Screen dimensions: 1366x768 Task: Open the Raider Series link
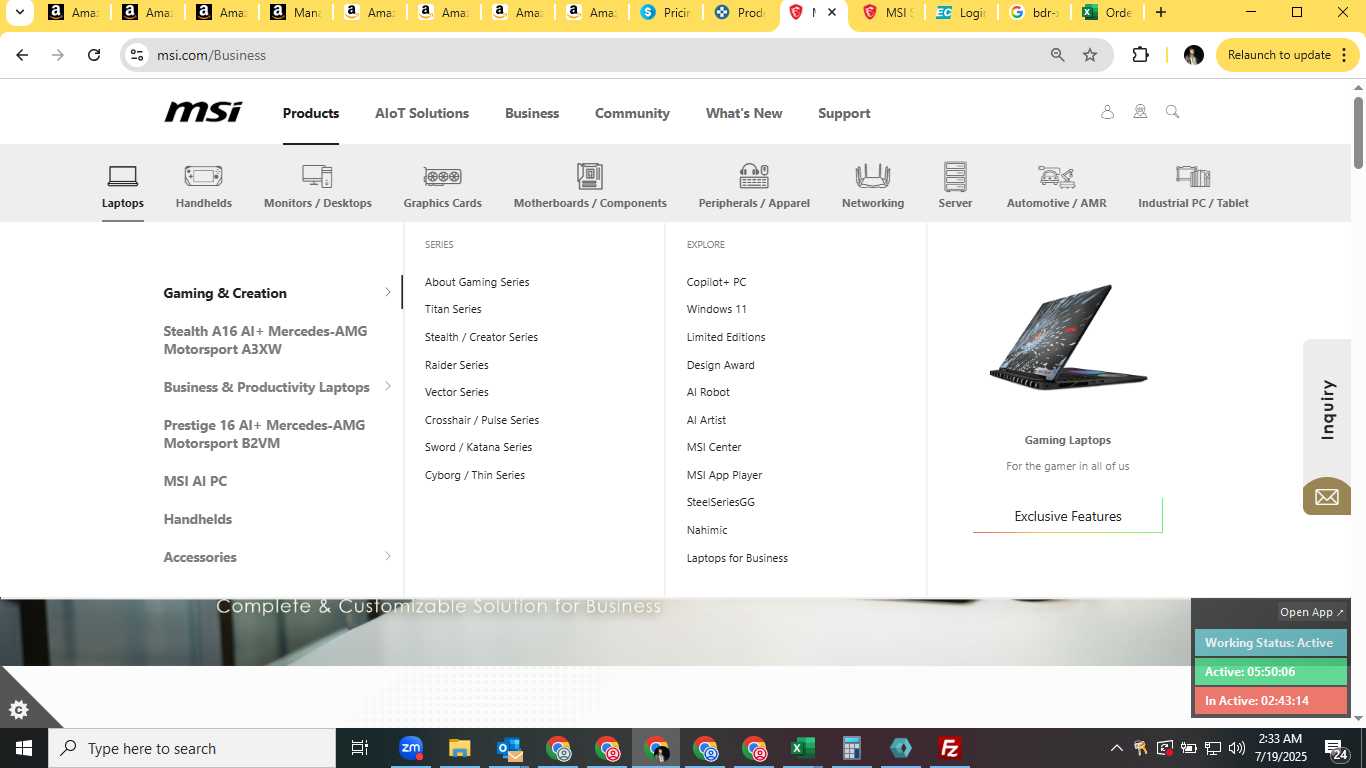pyautogui.click(x=457, y=365)
